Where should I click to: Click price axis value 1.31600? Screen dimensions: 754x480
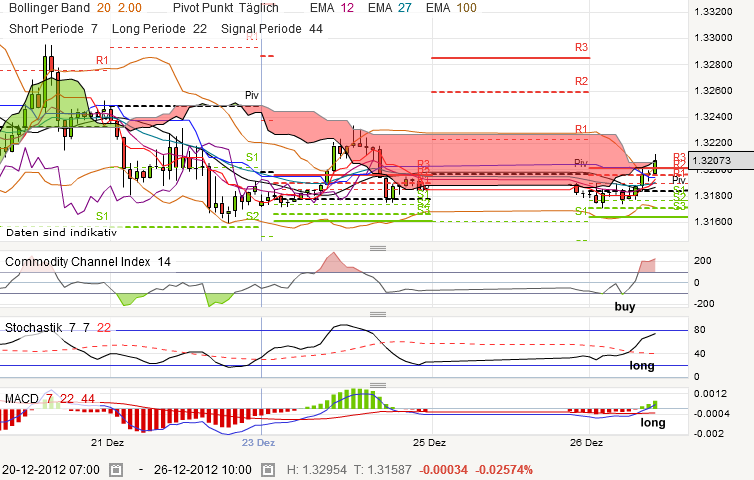point(714,221)
